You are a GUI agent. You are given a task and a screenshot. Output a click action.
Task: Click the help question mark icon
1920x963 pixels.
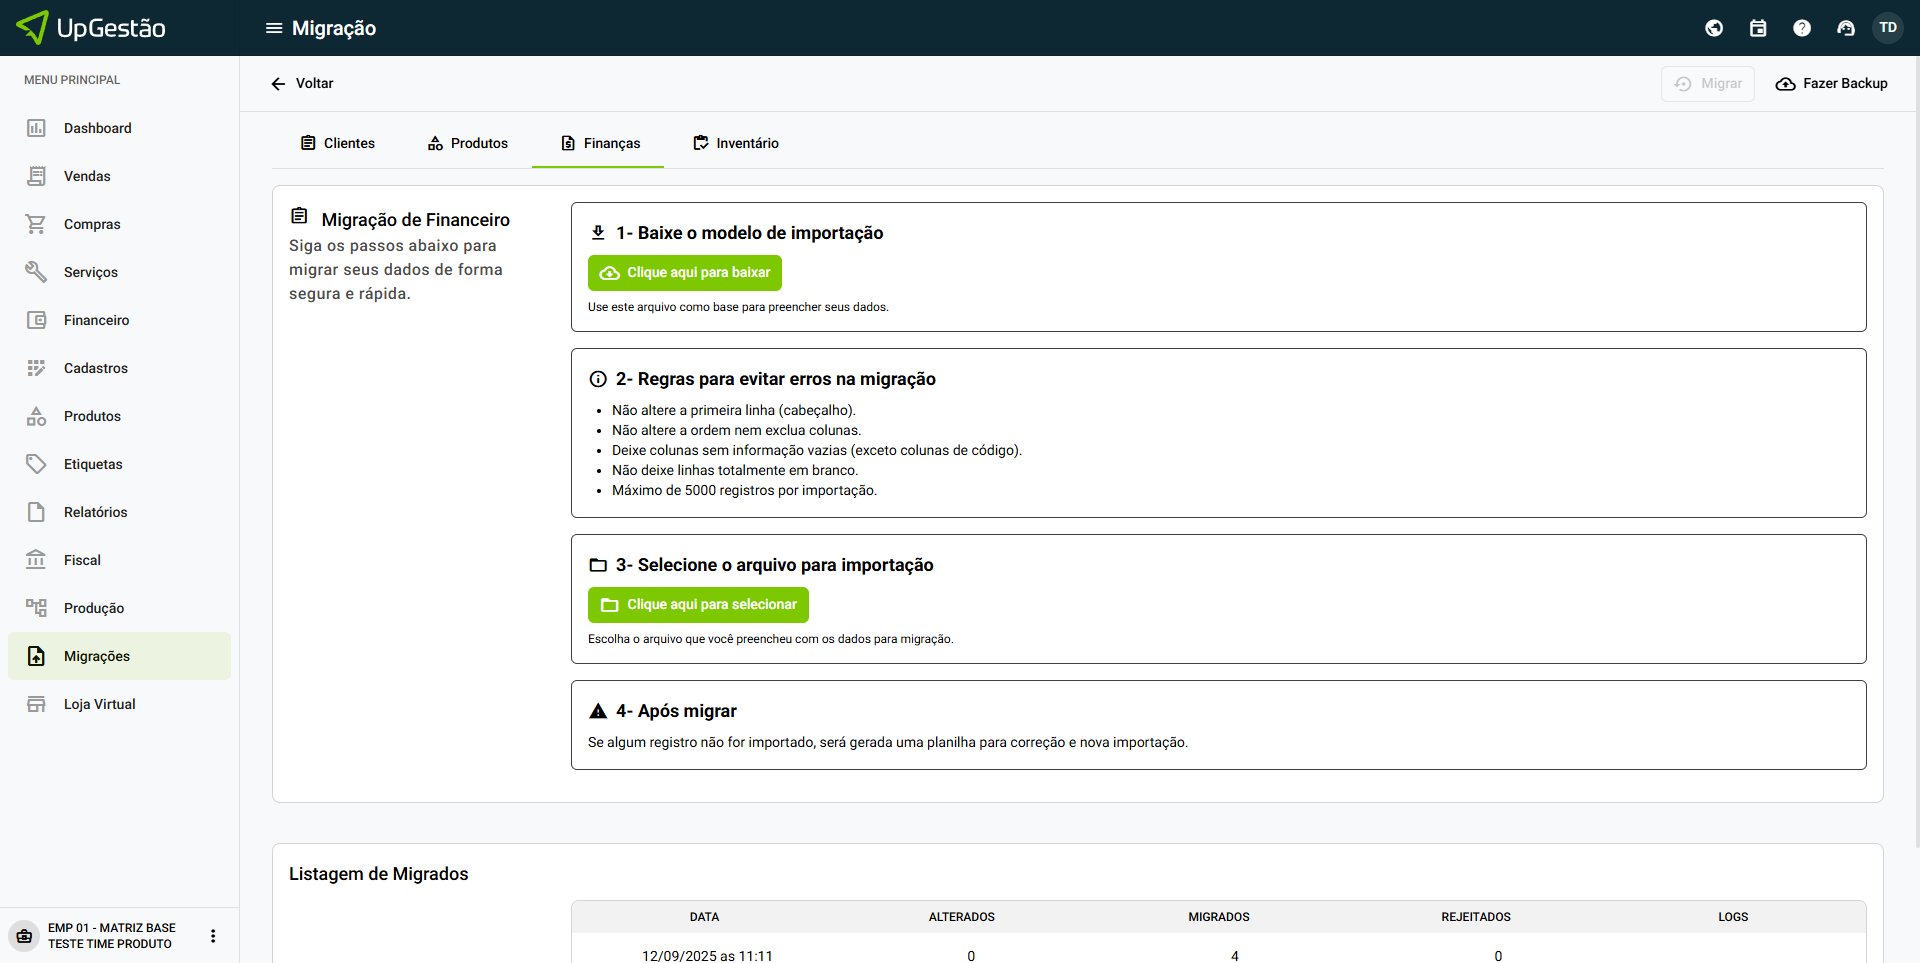click(x=1802, y=28)
